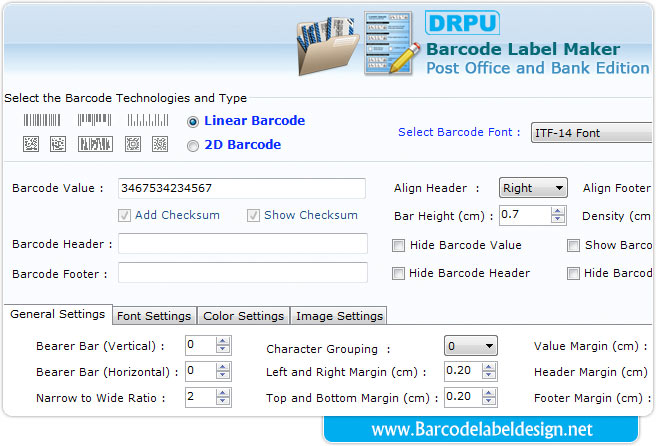The width and height of the screenshot is (656, 446).
Task: Increase Bar Height using up arrow
Action: click(557, 211)
